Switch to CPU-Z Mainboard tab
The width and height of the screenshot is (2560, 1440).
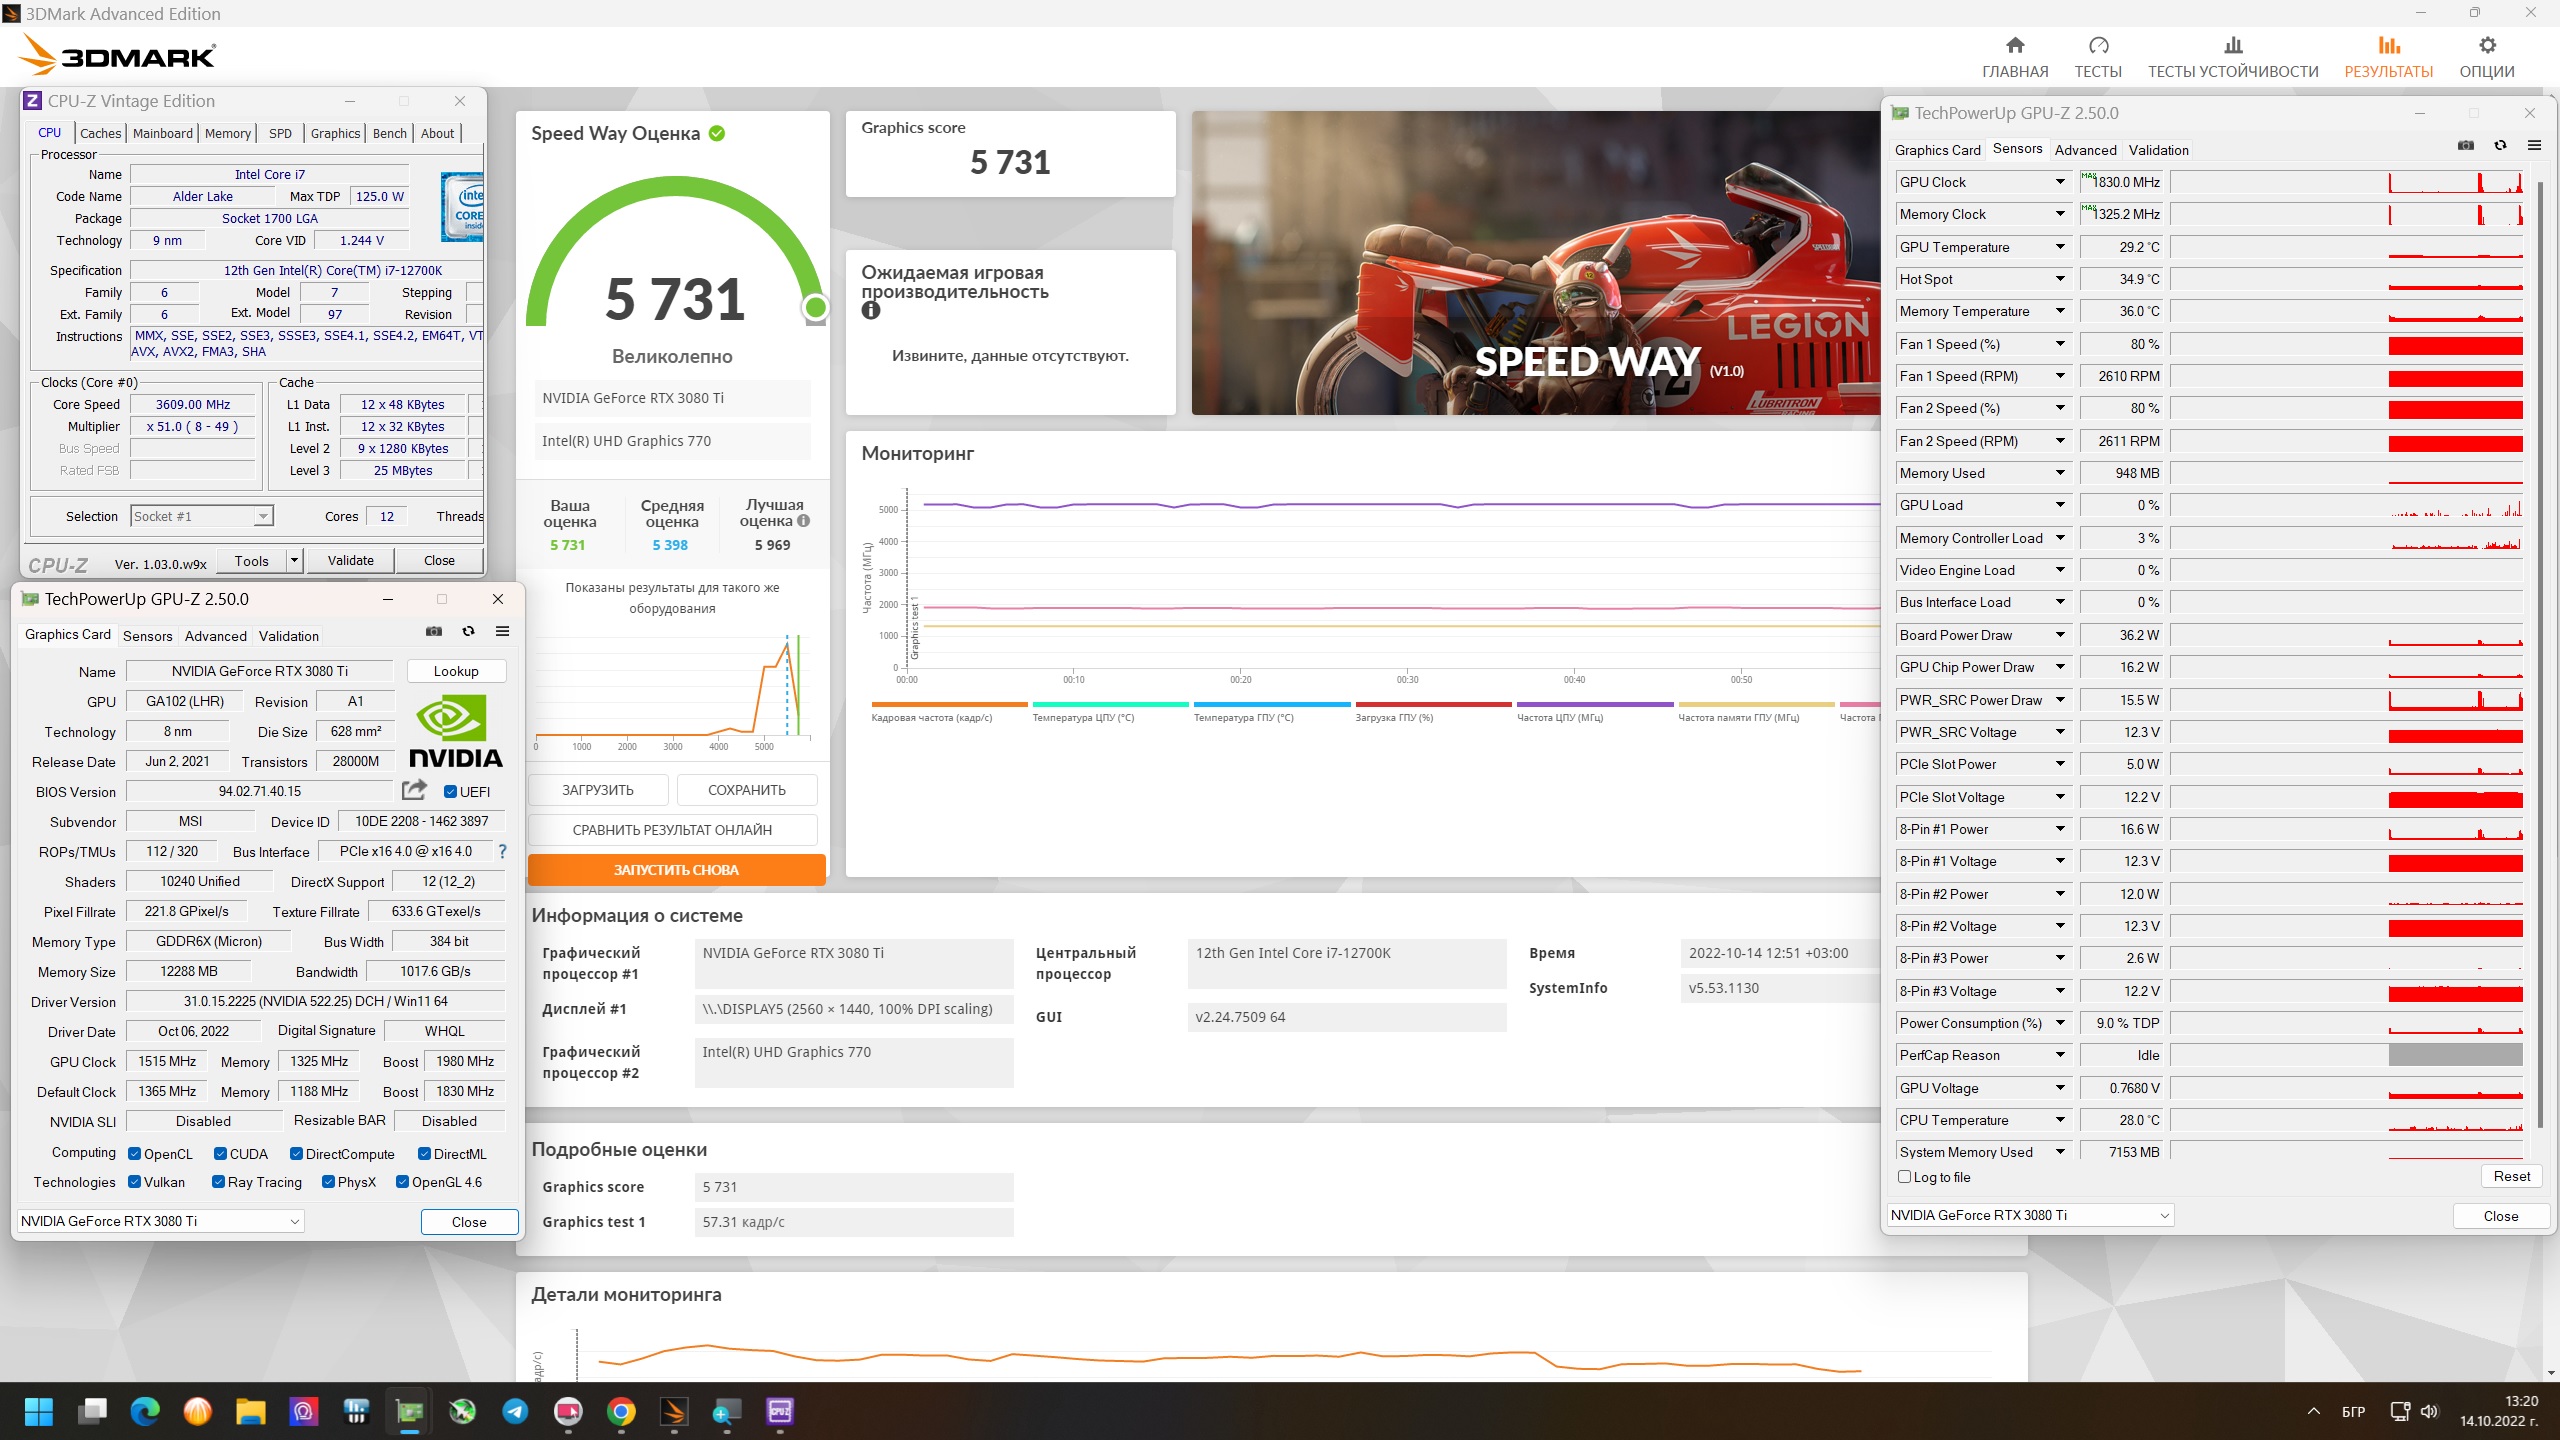(163, 133)
